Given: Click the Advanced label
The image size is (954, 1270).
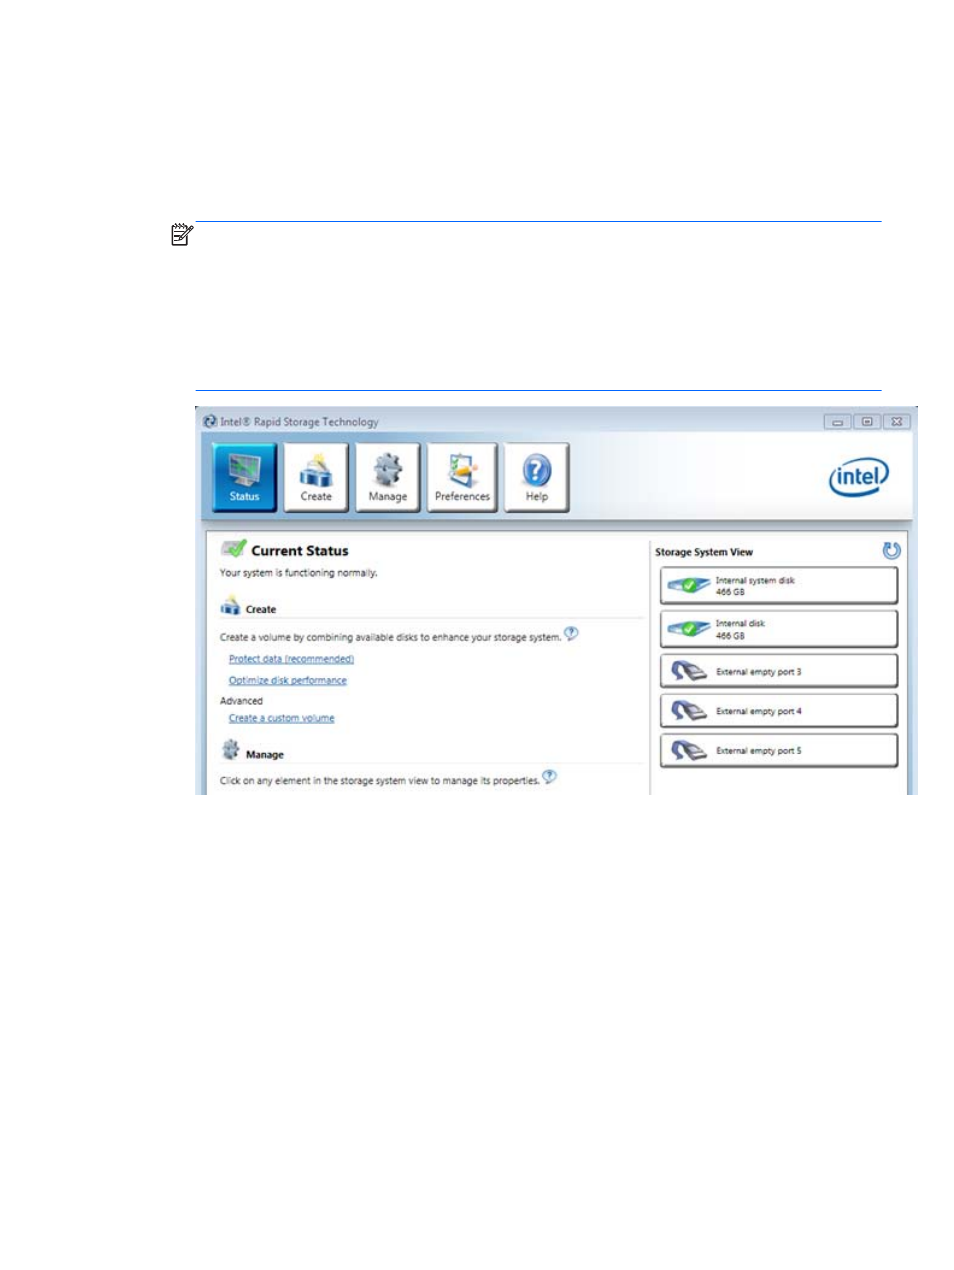Looking at the screenshot, I should point(241,701).
